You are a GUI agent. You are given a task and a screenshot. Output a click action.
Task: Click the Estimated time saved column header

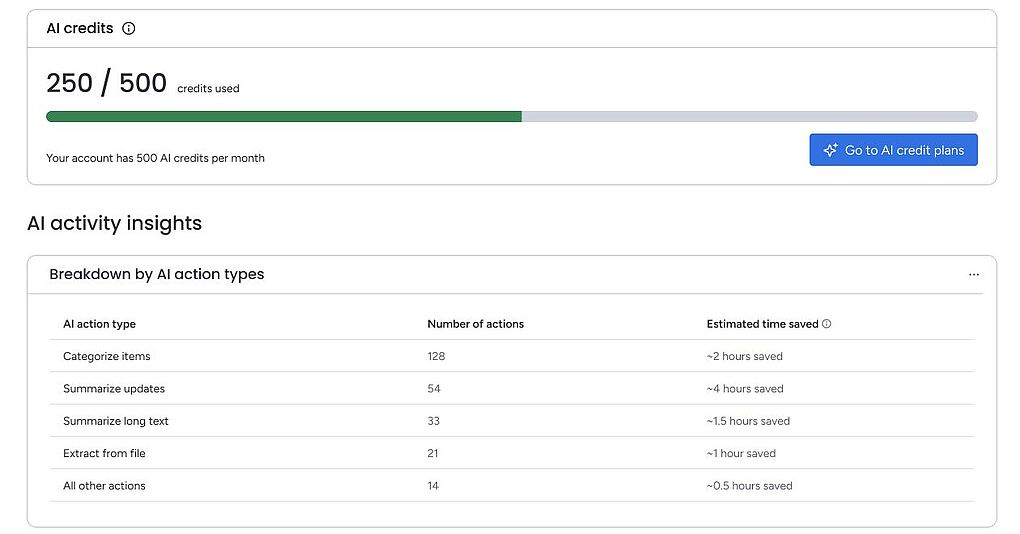762,324
